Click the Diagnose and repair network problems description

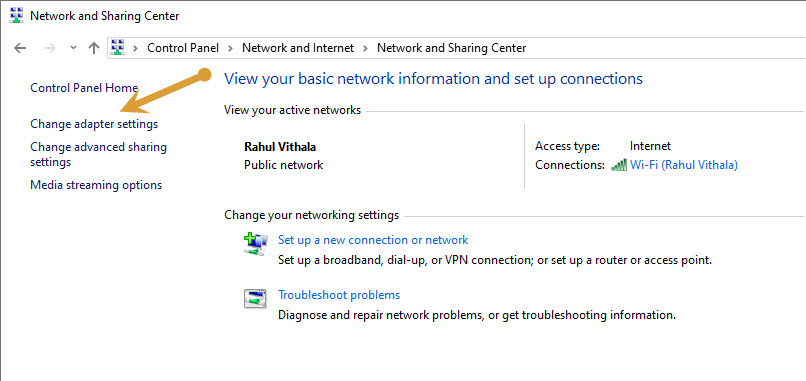[x=477, y=315]
